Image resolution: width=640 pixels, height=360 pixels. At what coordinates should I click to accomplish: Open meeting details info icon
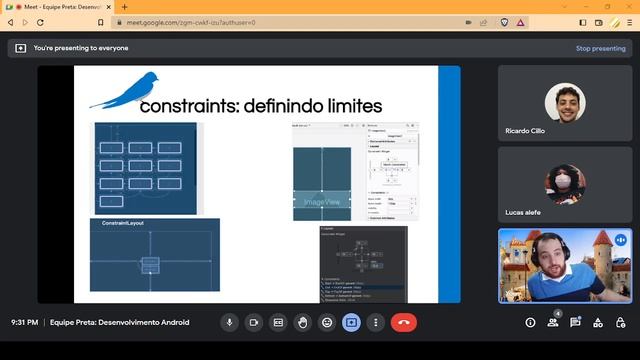pyautogui.click(x=530, y=323)
